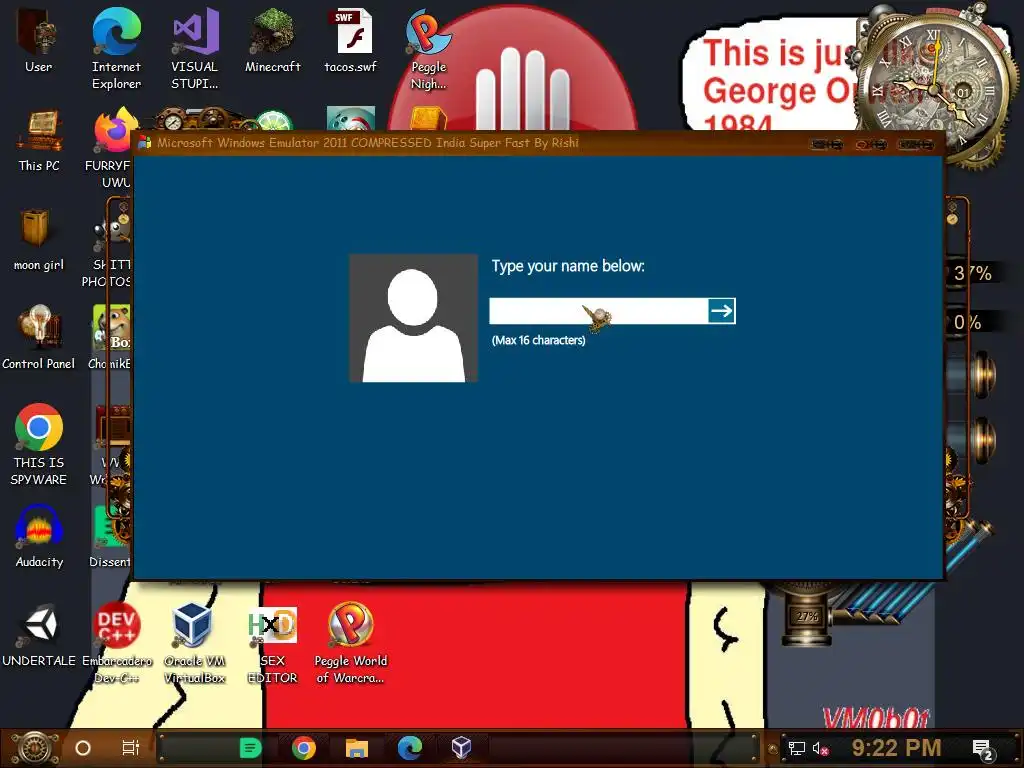Screen dimensions: 1024x768
Task: Open the User desktop icon
Action: 38,39
